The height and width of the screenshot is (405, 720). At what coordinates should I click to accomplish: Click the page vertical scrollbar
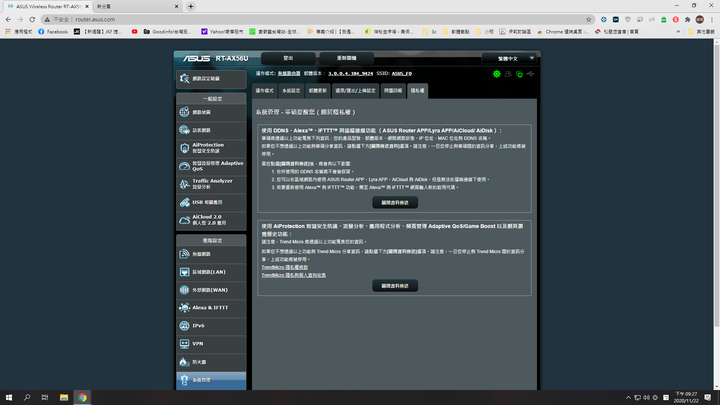pyautogui.click(x=716, y=184)
